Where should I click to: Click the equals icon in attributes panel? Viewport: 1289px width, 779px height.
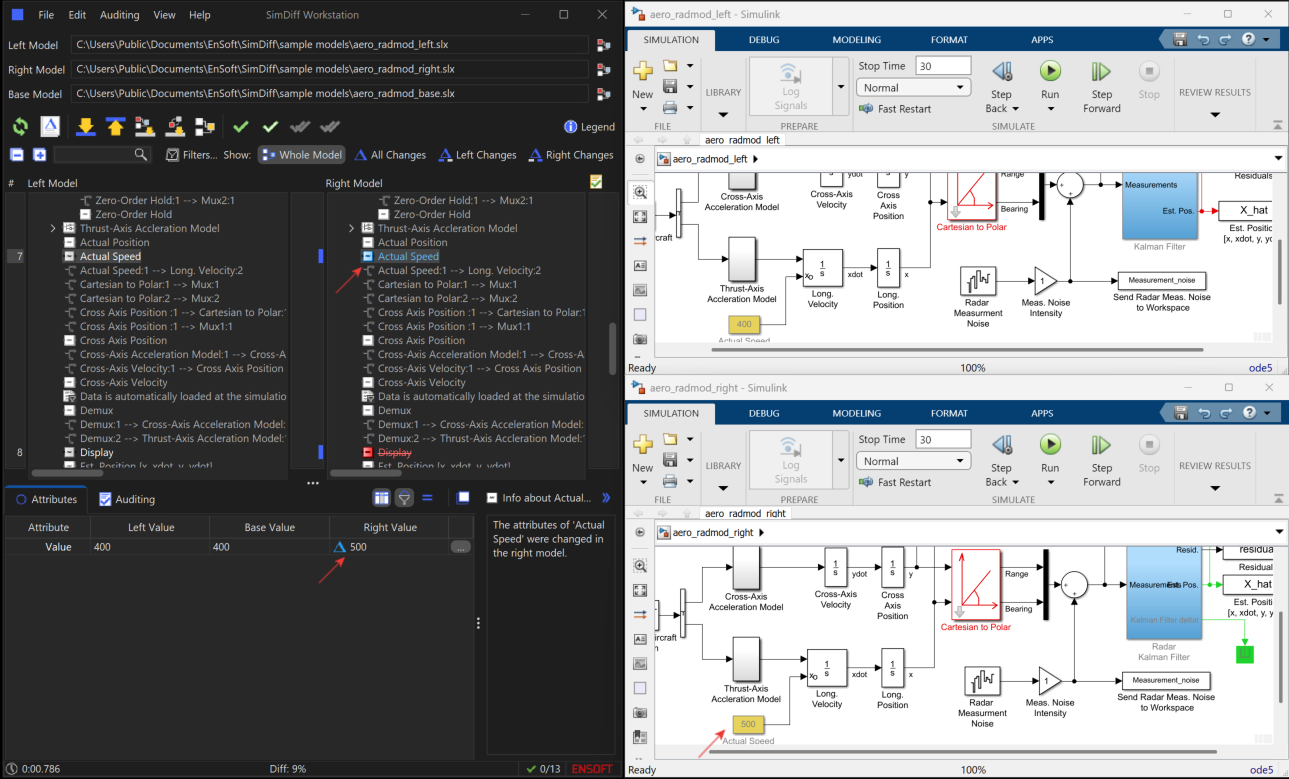tap(427, 498)
